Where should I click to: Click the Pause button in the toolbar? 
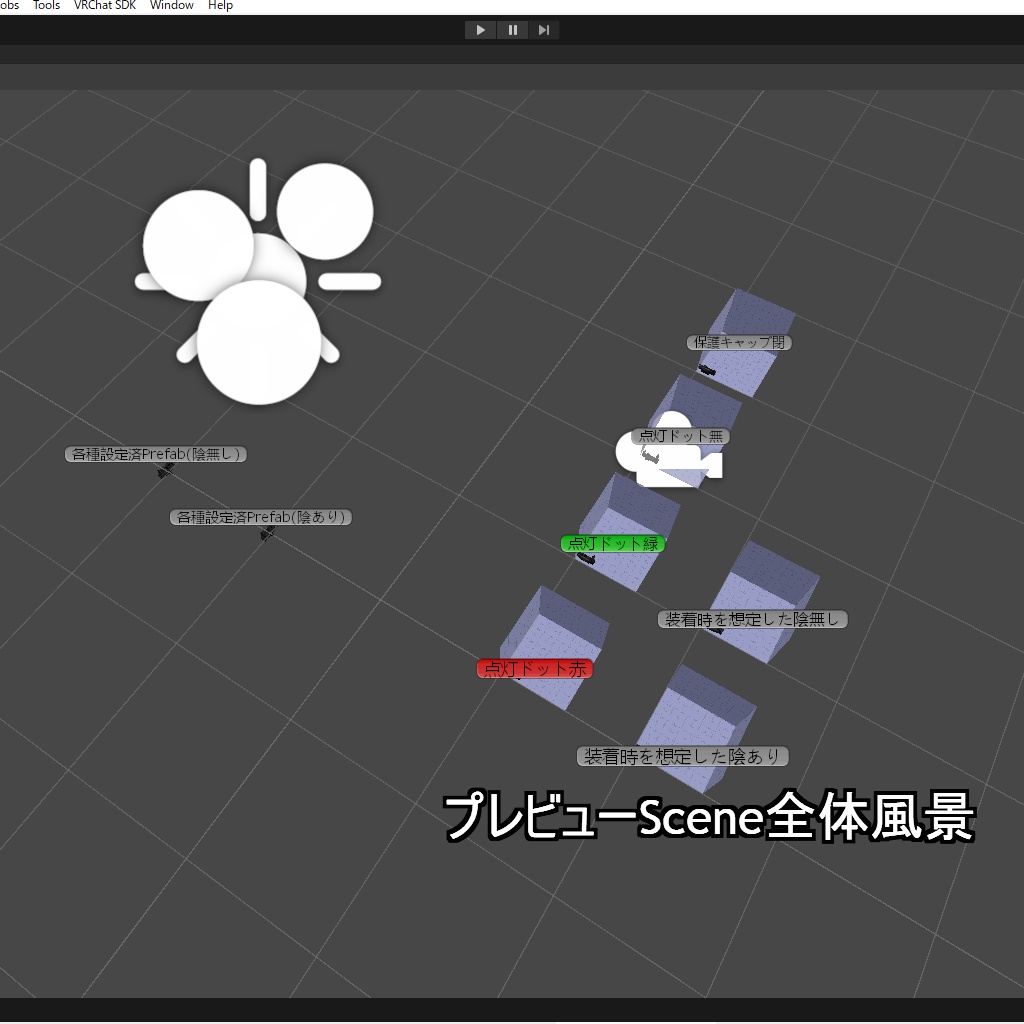[513, 30]
